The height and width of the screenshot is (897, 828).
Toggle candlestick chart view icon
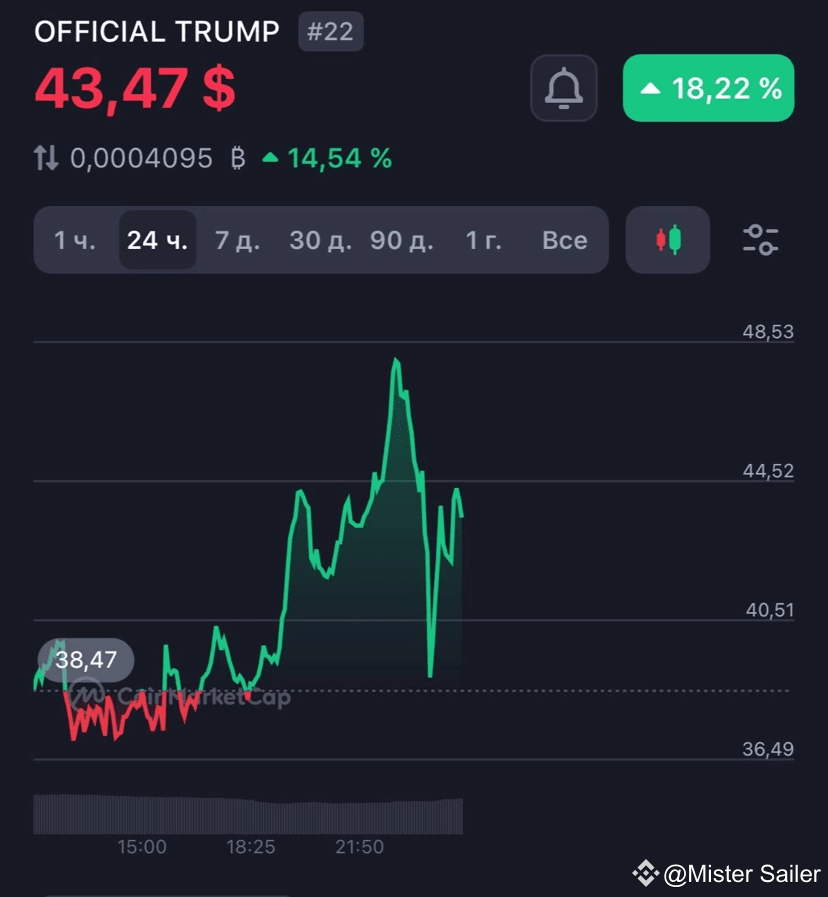668,240
